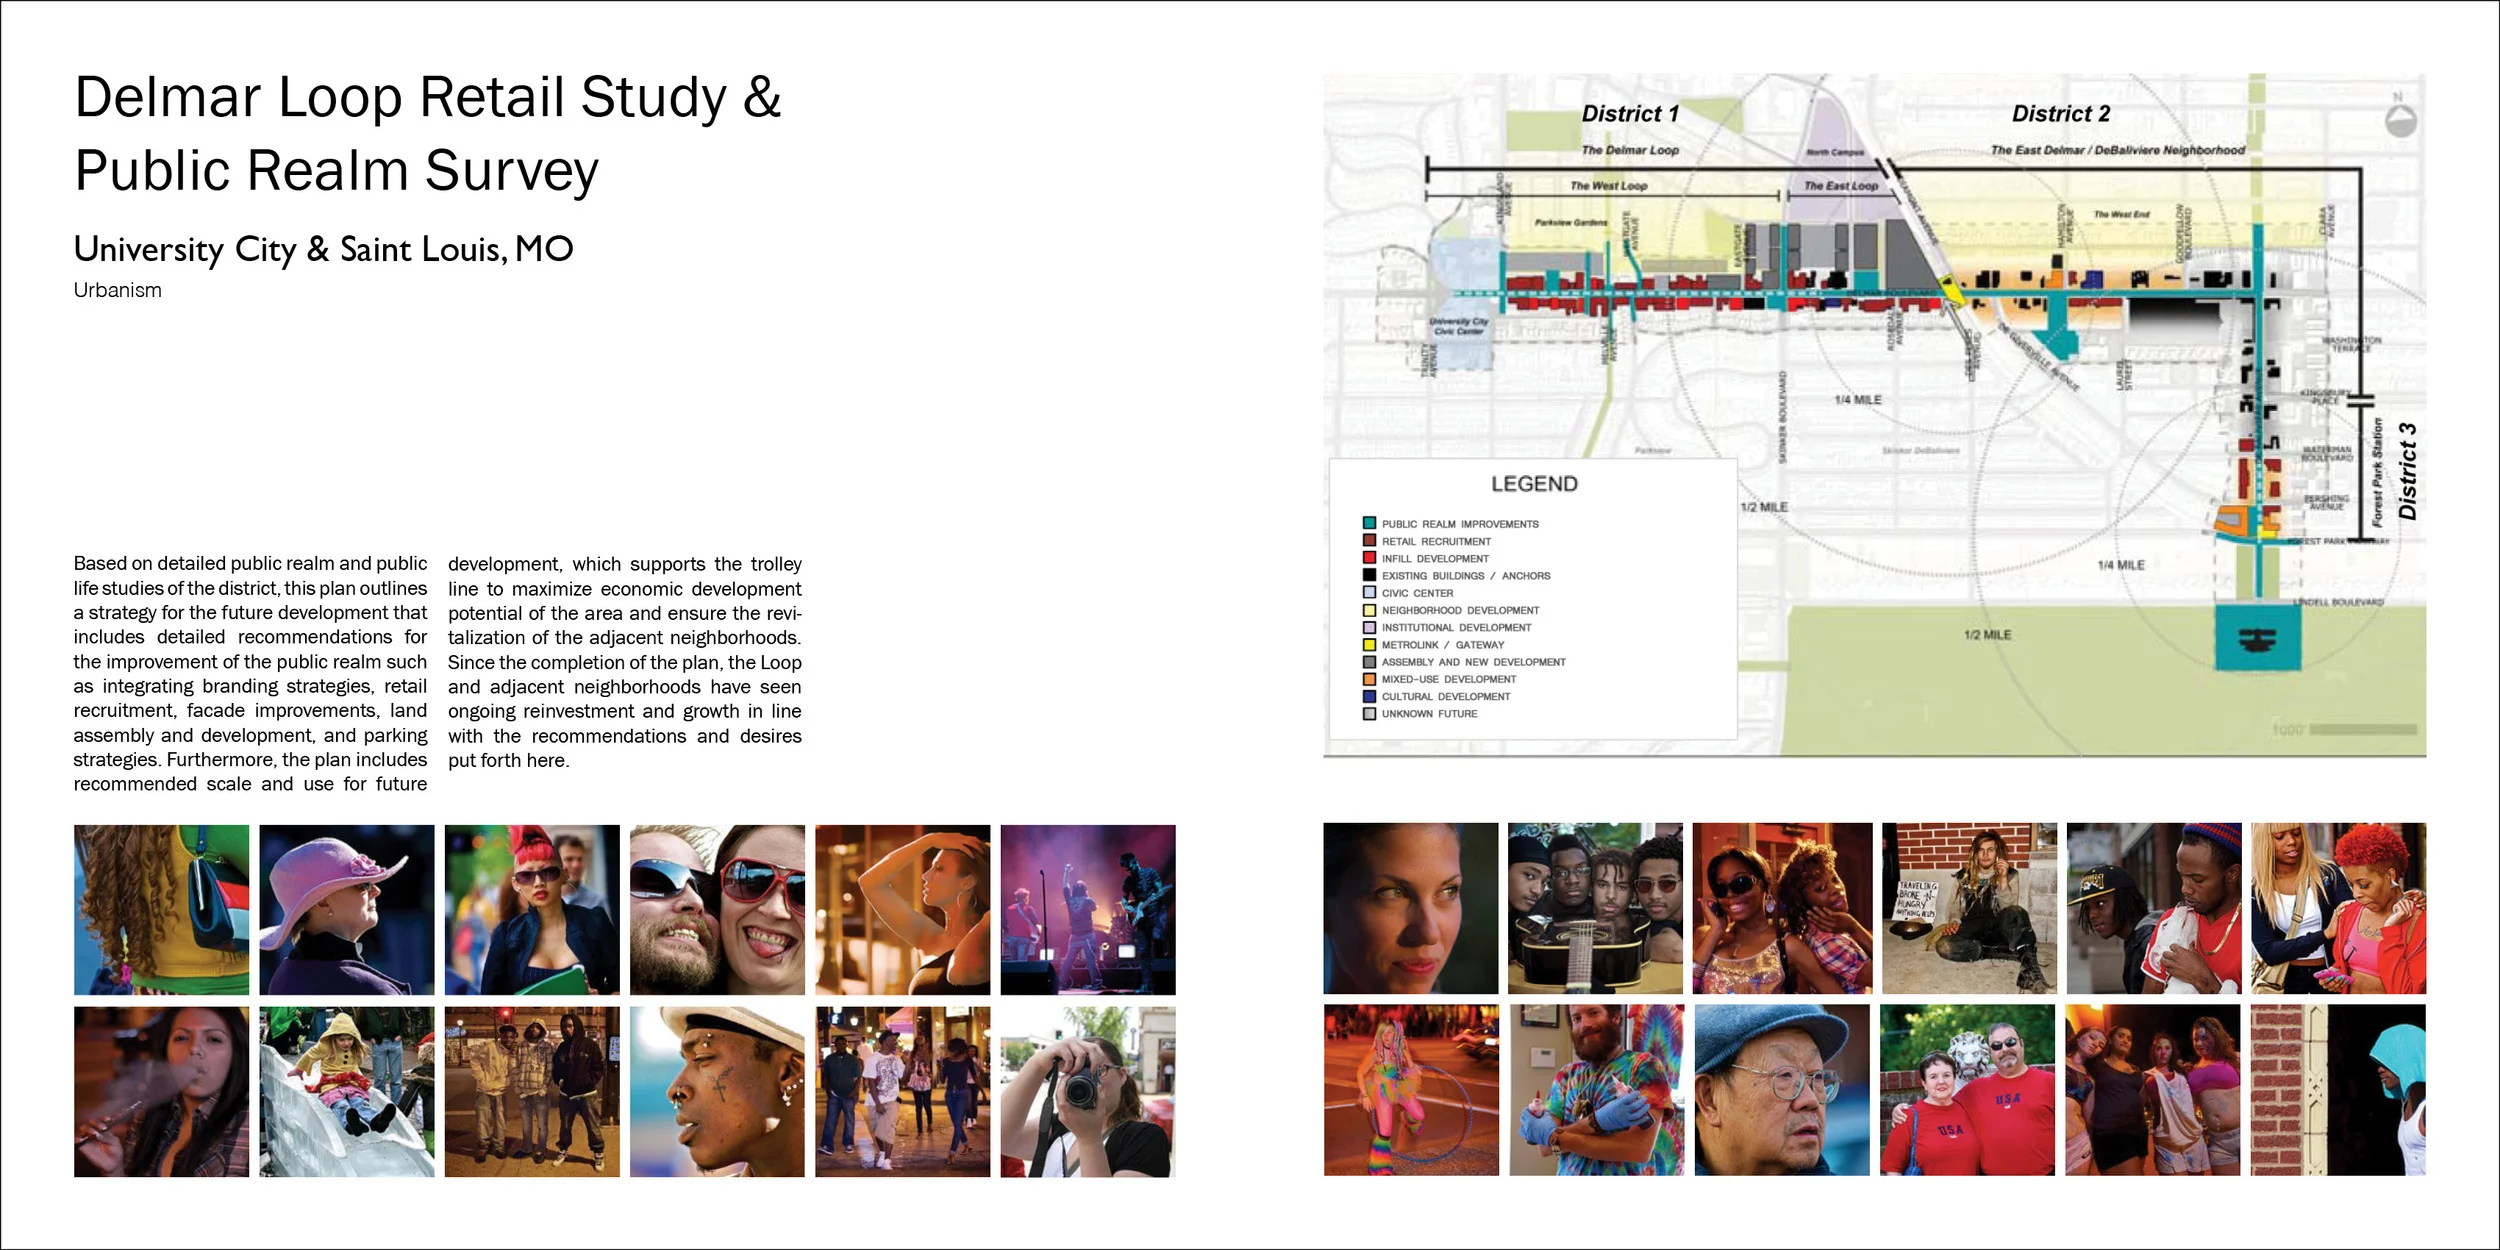The height and width of the screenshot is (1250, 2500).
Task: Open the woman exhaling smoke photo
Action: [161, 1092]
